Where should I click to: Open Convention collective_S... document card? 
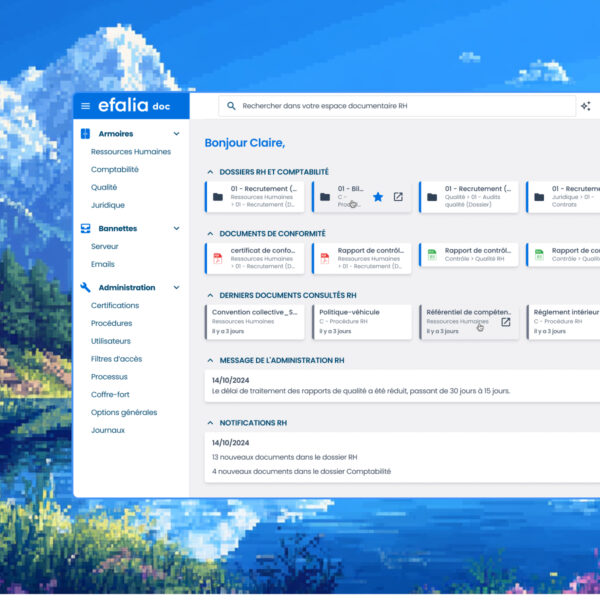coord(255,322)
